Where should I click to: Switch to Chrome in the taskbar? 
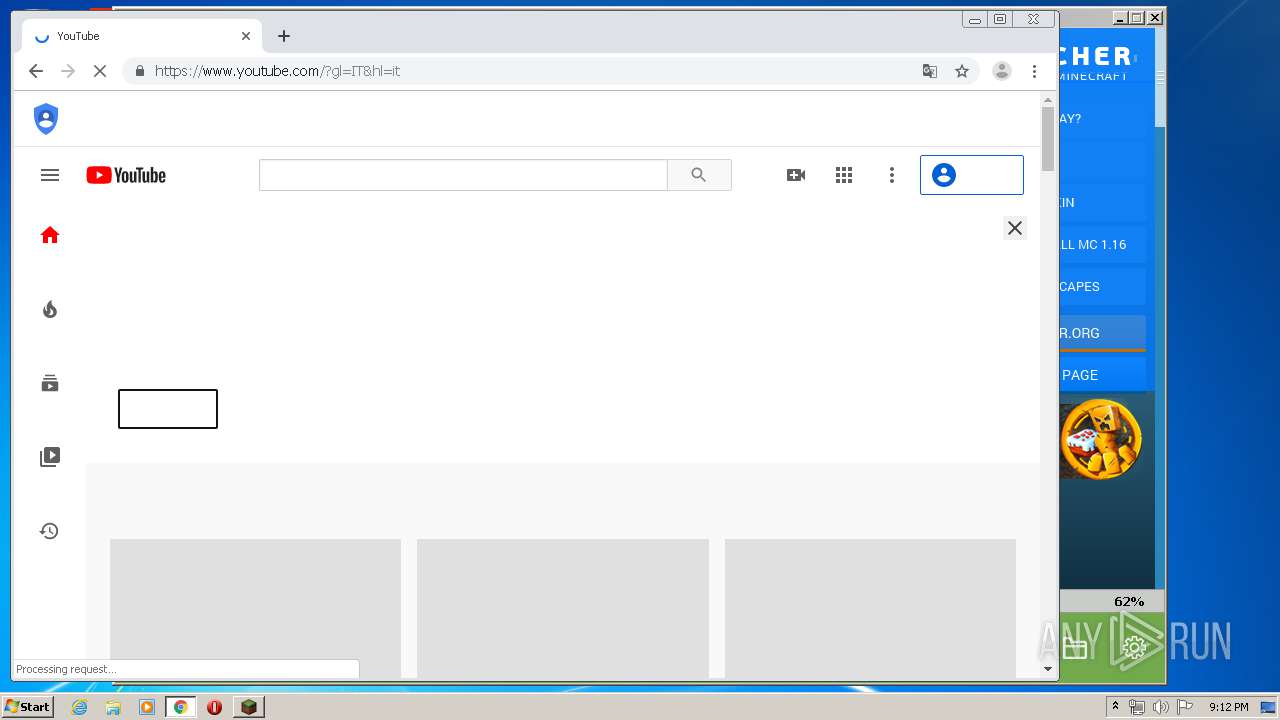tap(181, 707)
